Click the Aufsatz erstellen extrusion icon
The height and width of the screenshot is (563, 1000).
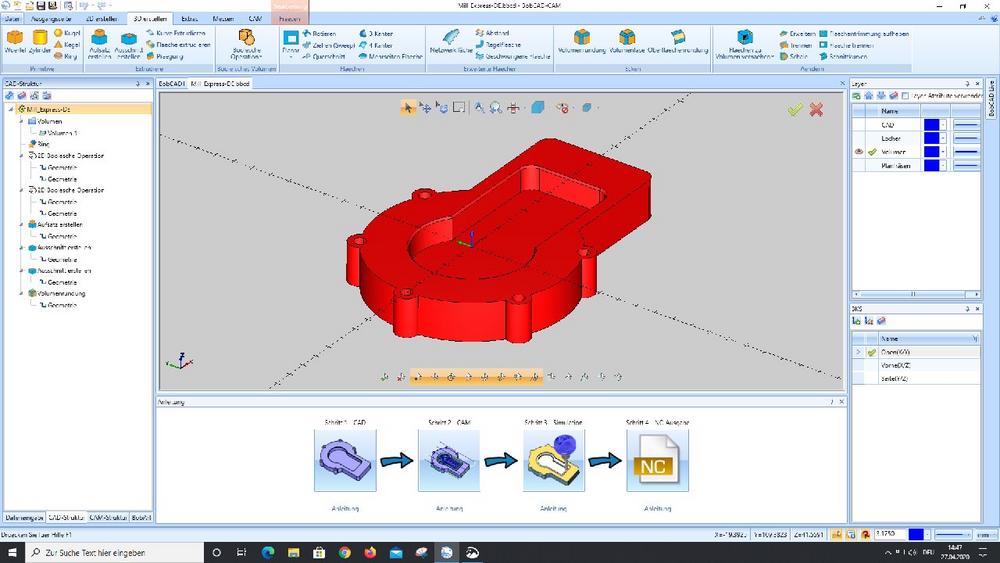tap(100, 40)
